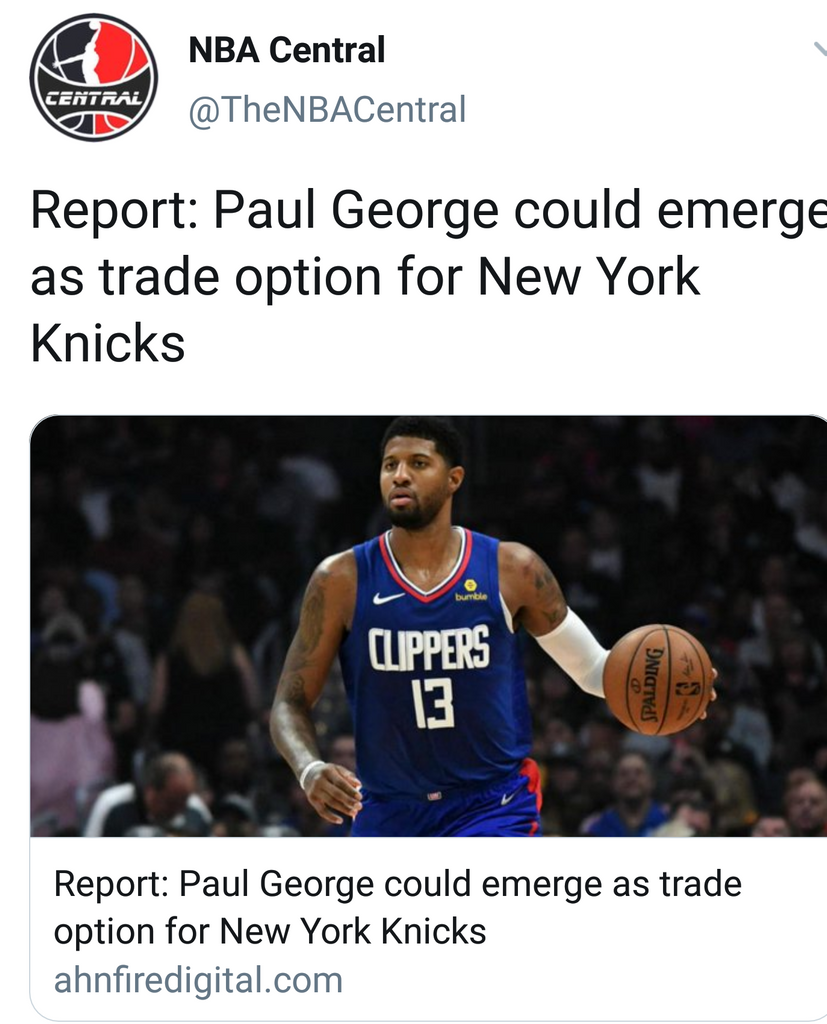Screen dimensions: 827x1024
Task: Expand the tweet options chevron
Action: coord(820,50)
